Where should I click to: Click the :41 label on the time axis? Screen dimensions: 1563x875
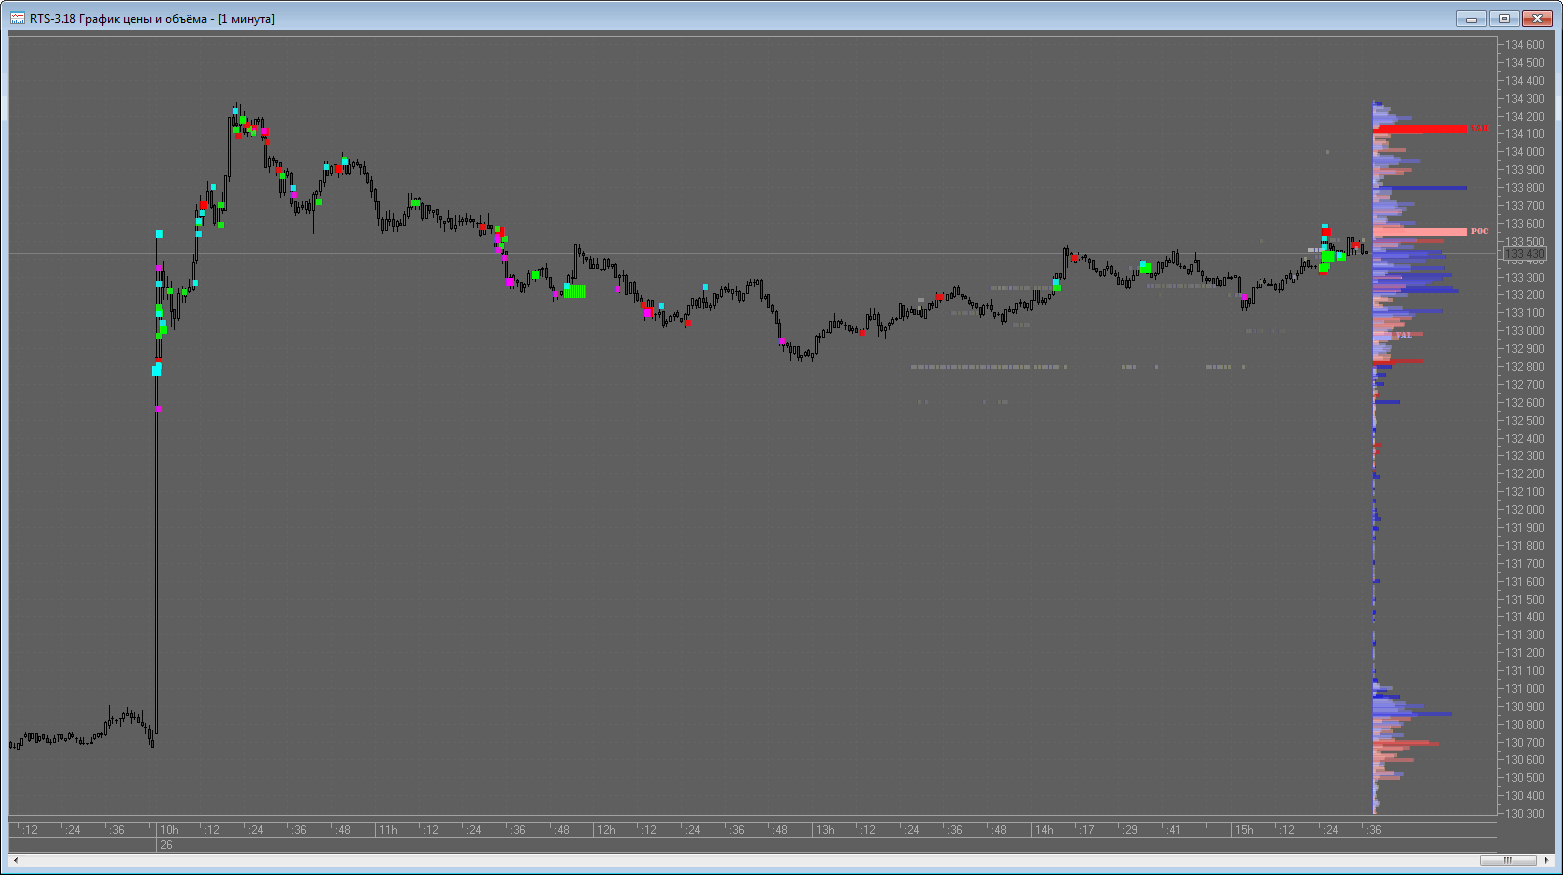(1174, 830)
